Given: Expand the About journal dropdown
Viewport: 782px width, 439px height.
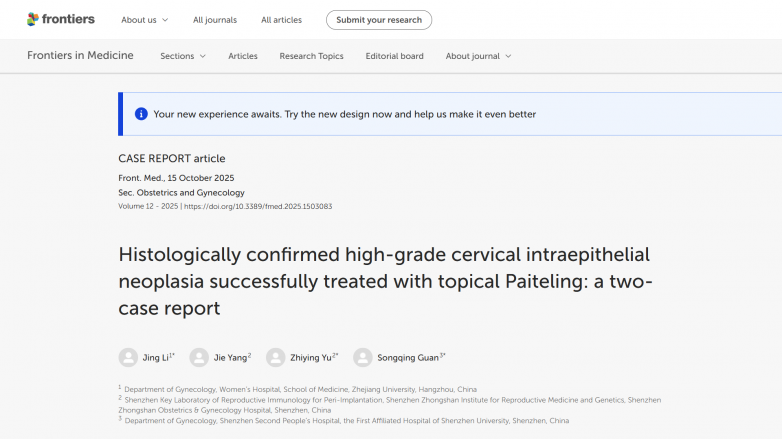Looking at the screenshot, I should (x=478, y=56).
